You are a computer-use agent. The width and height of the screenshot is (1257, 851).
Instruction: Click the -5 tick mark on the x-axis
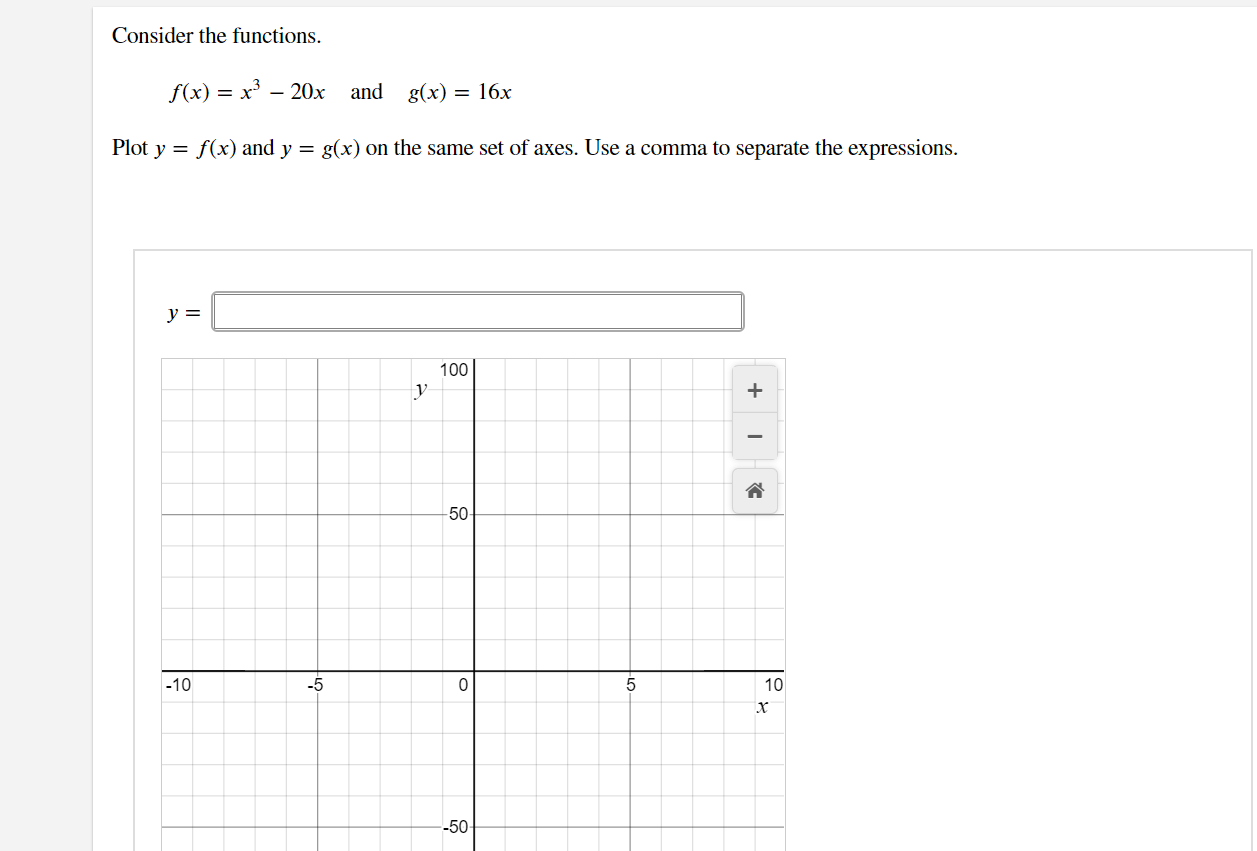pos(316,685)
